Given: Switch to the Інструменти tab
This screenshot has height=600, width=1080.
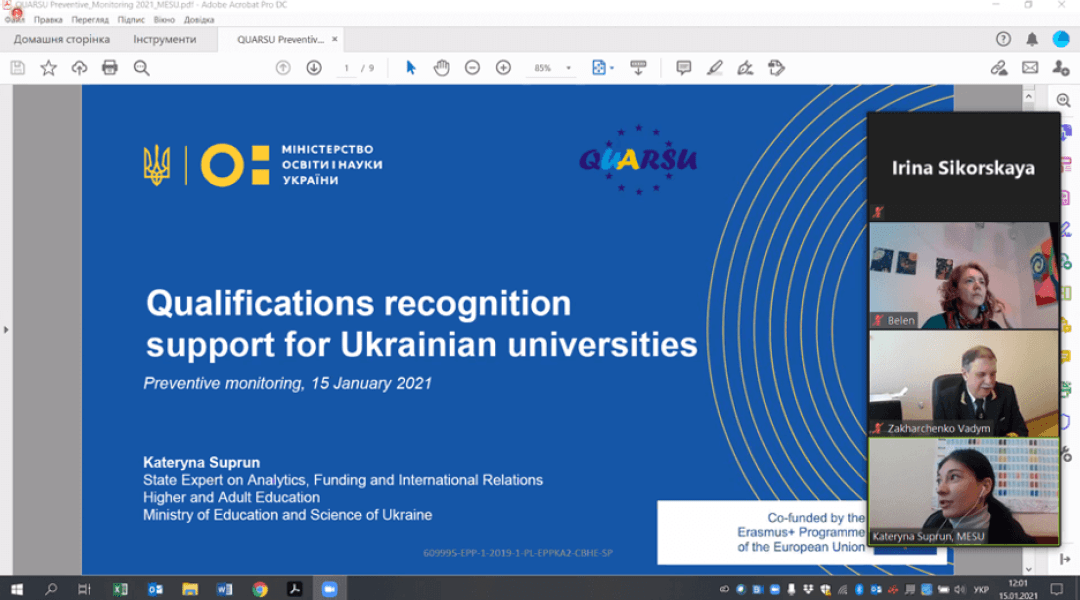Looking at the screenshot, I should coord(165,39).
